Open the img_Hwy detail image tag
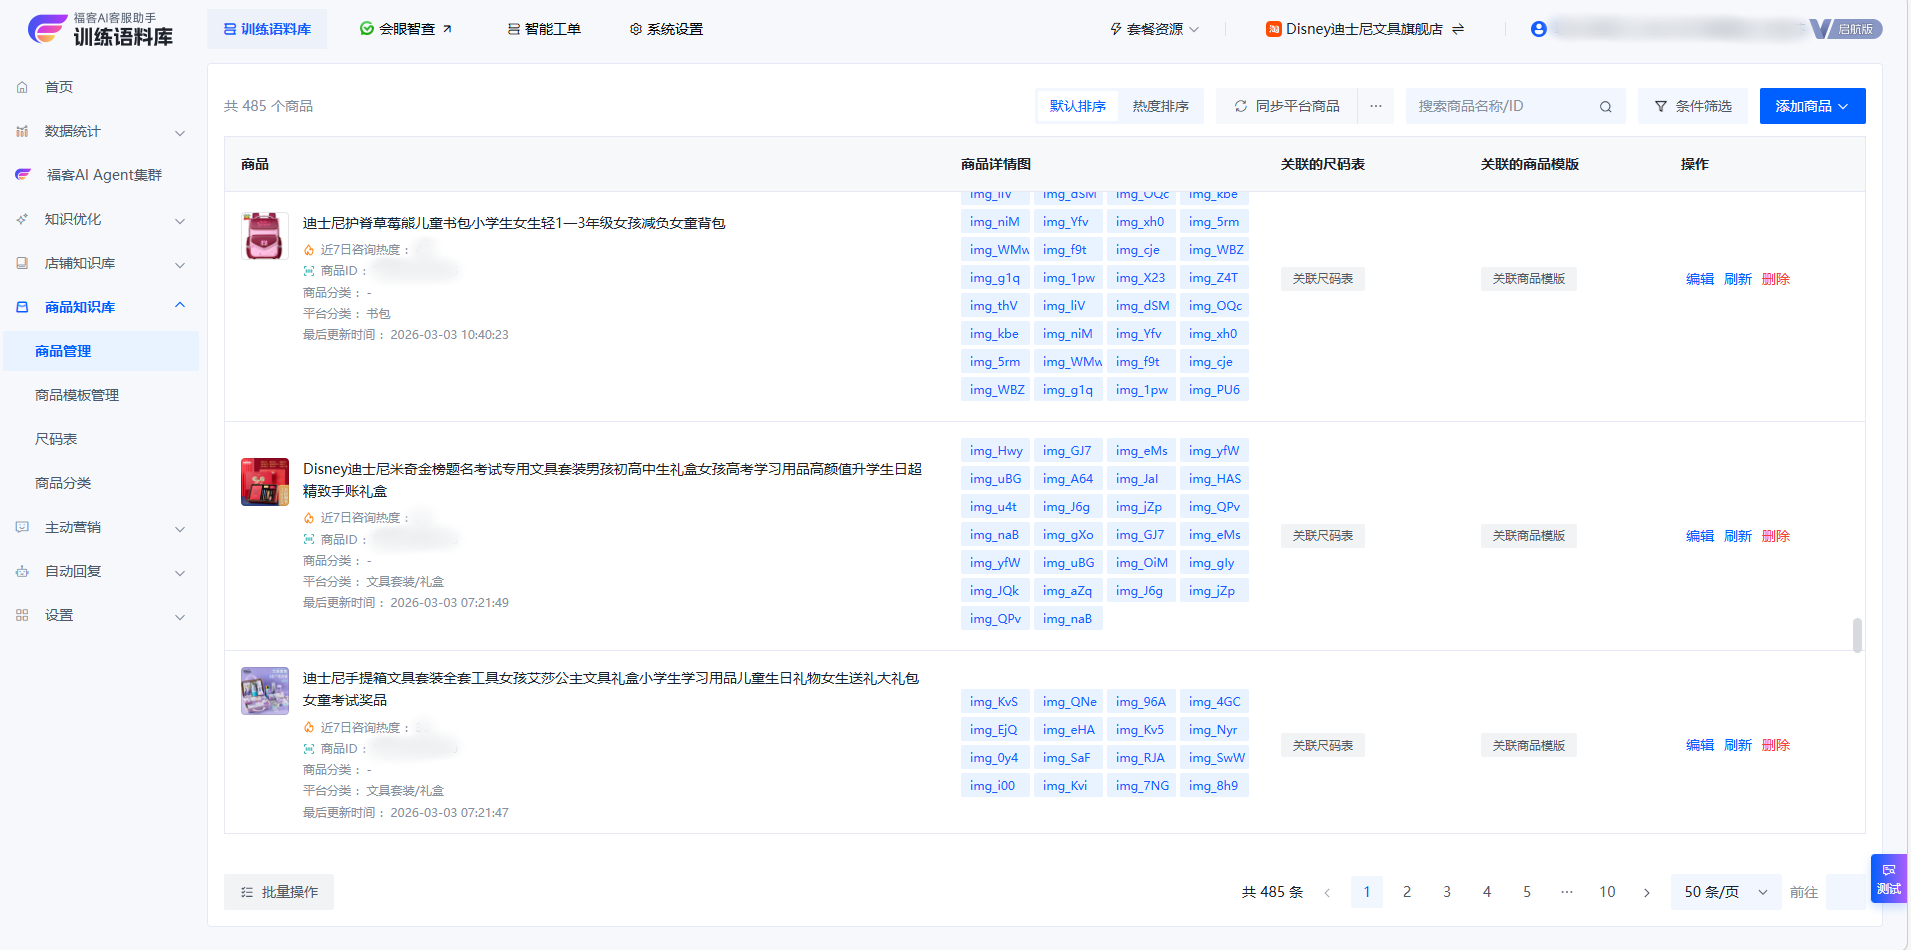This screenshot has height=950, width=1911. 996,451
